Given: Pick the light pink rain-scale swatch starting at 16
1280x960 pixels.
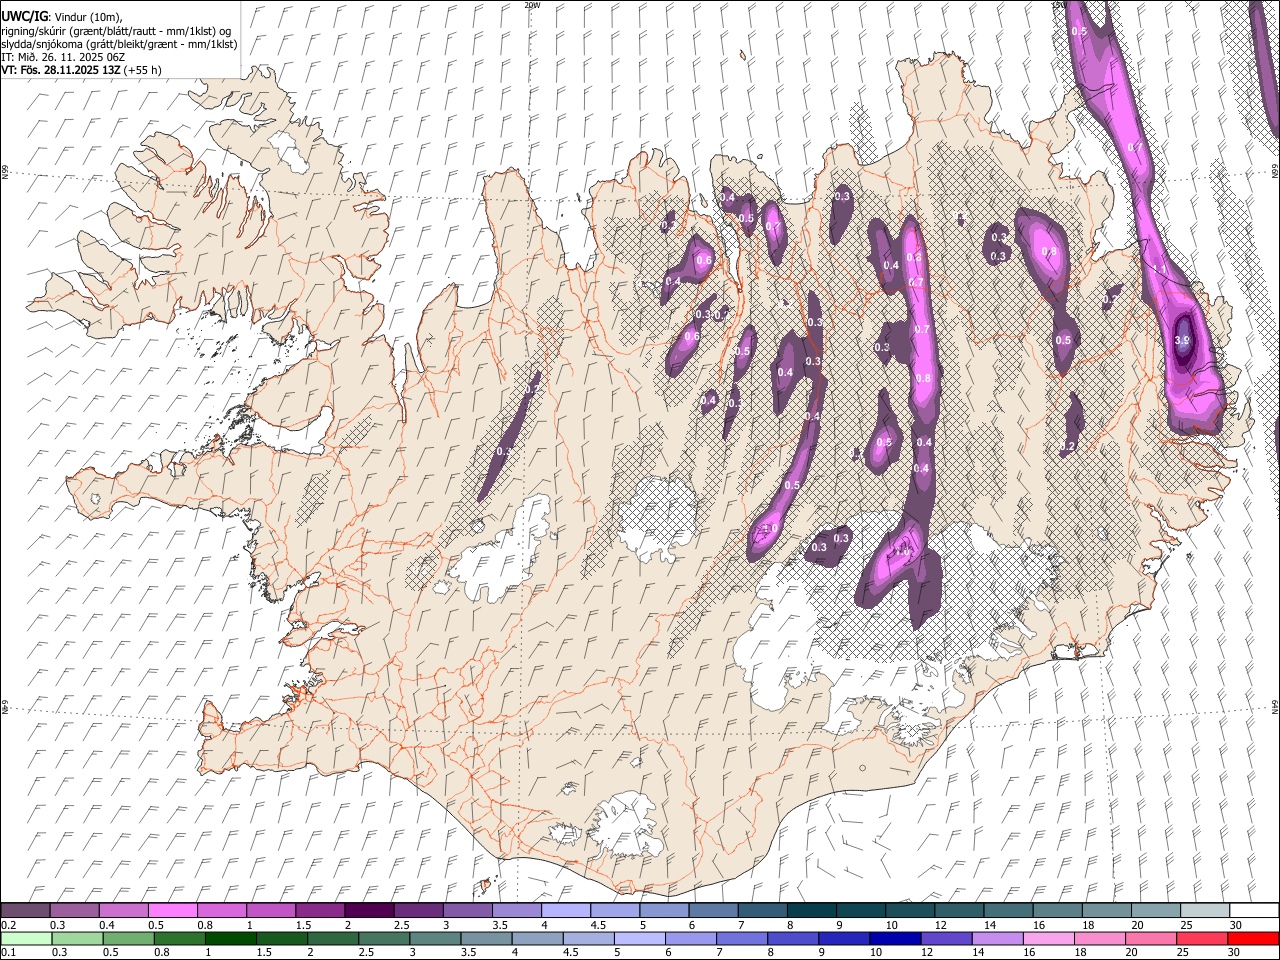Looking at the screenshot, I should (x=1048, y=938).
